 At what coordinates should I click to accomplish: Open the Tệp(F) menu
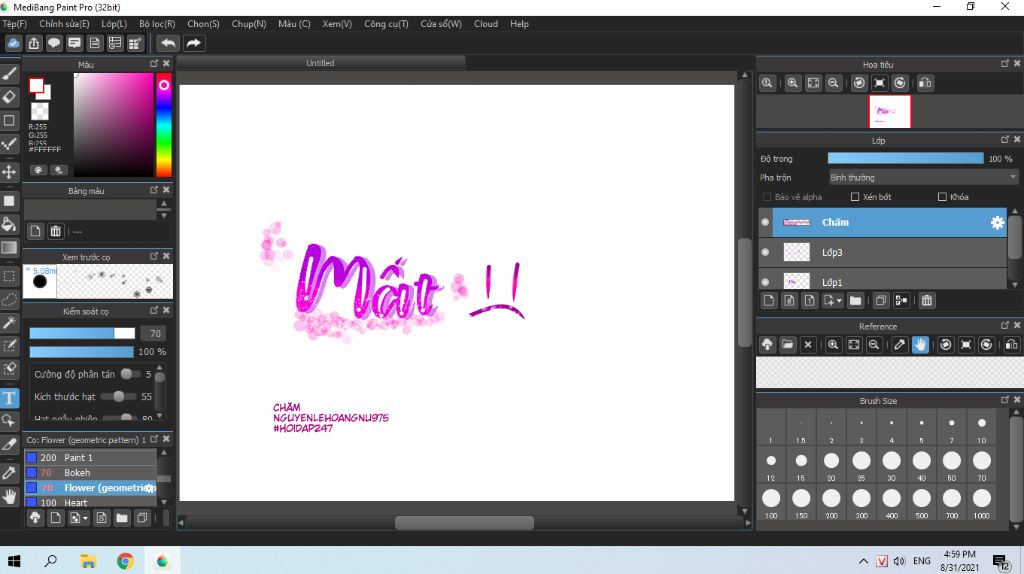point(14,24)
